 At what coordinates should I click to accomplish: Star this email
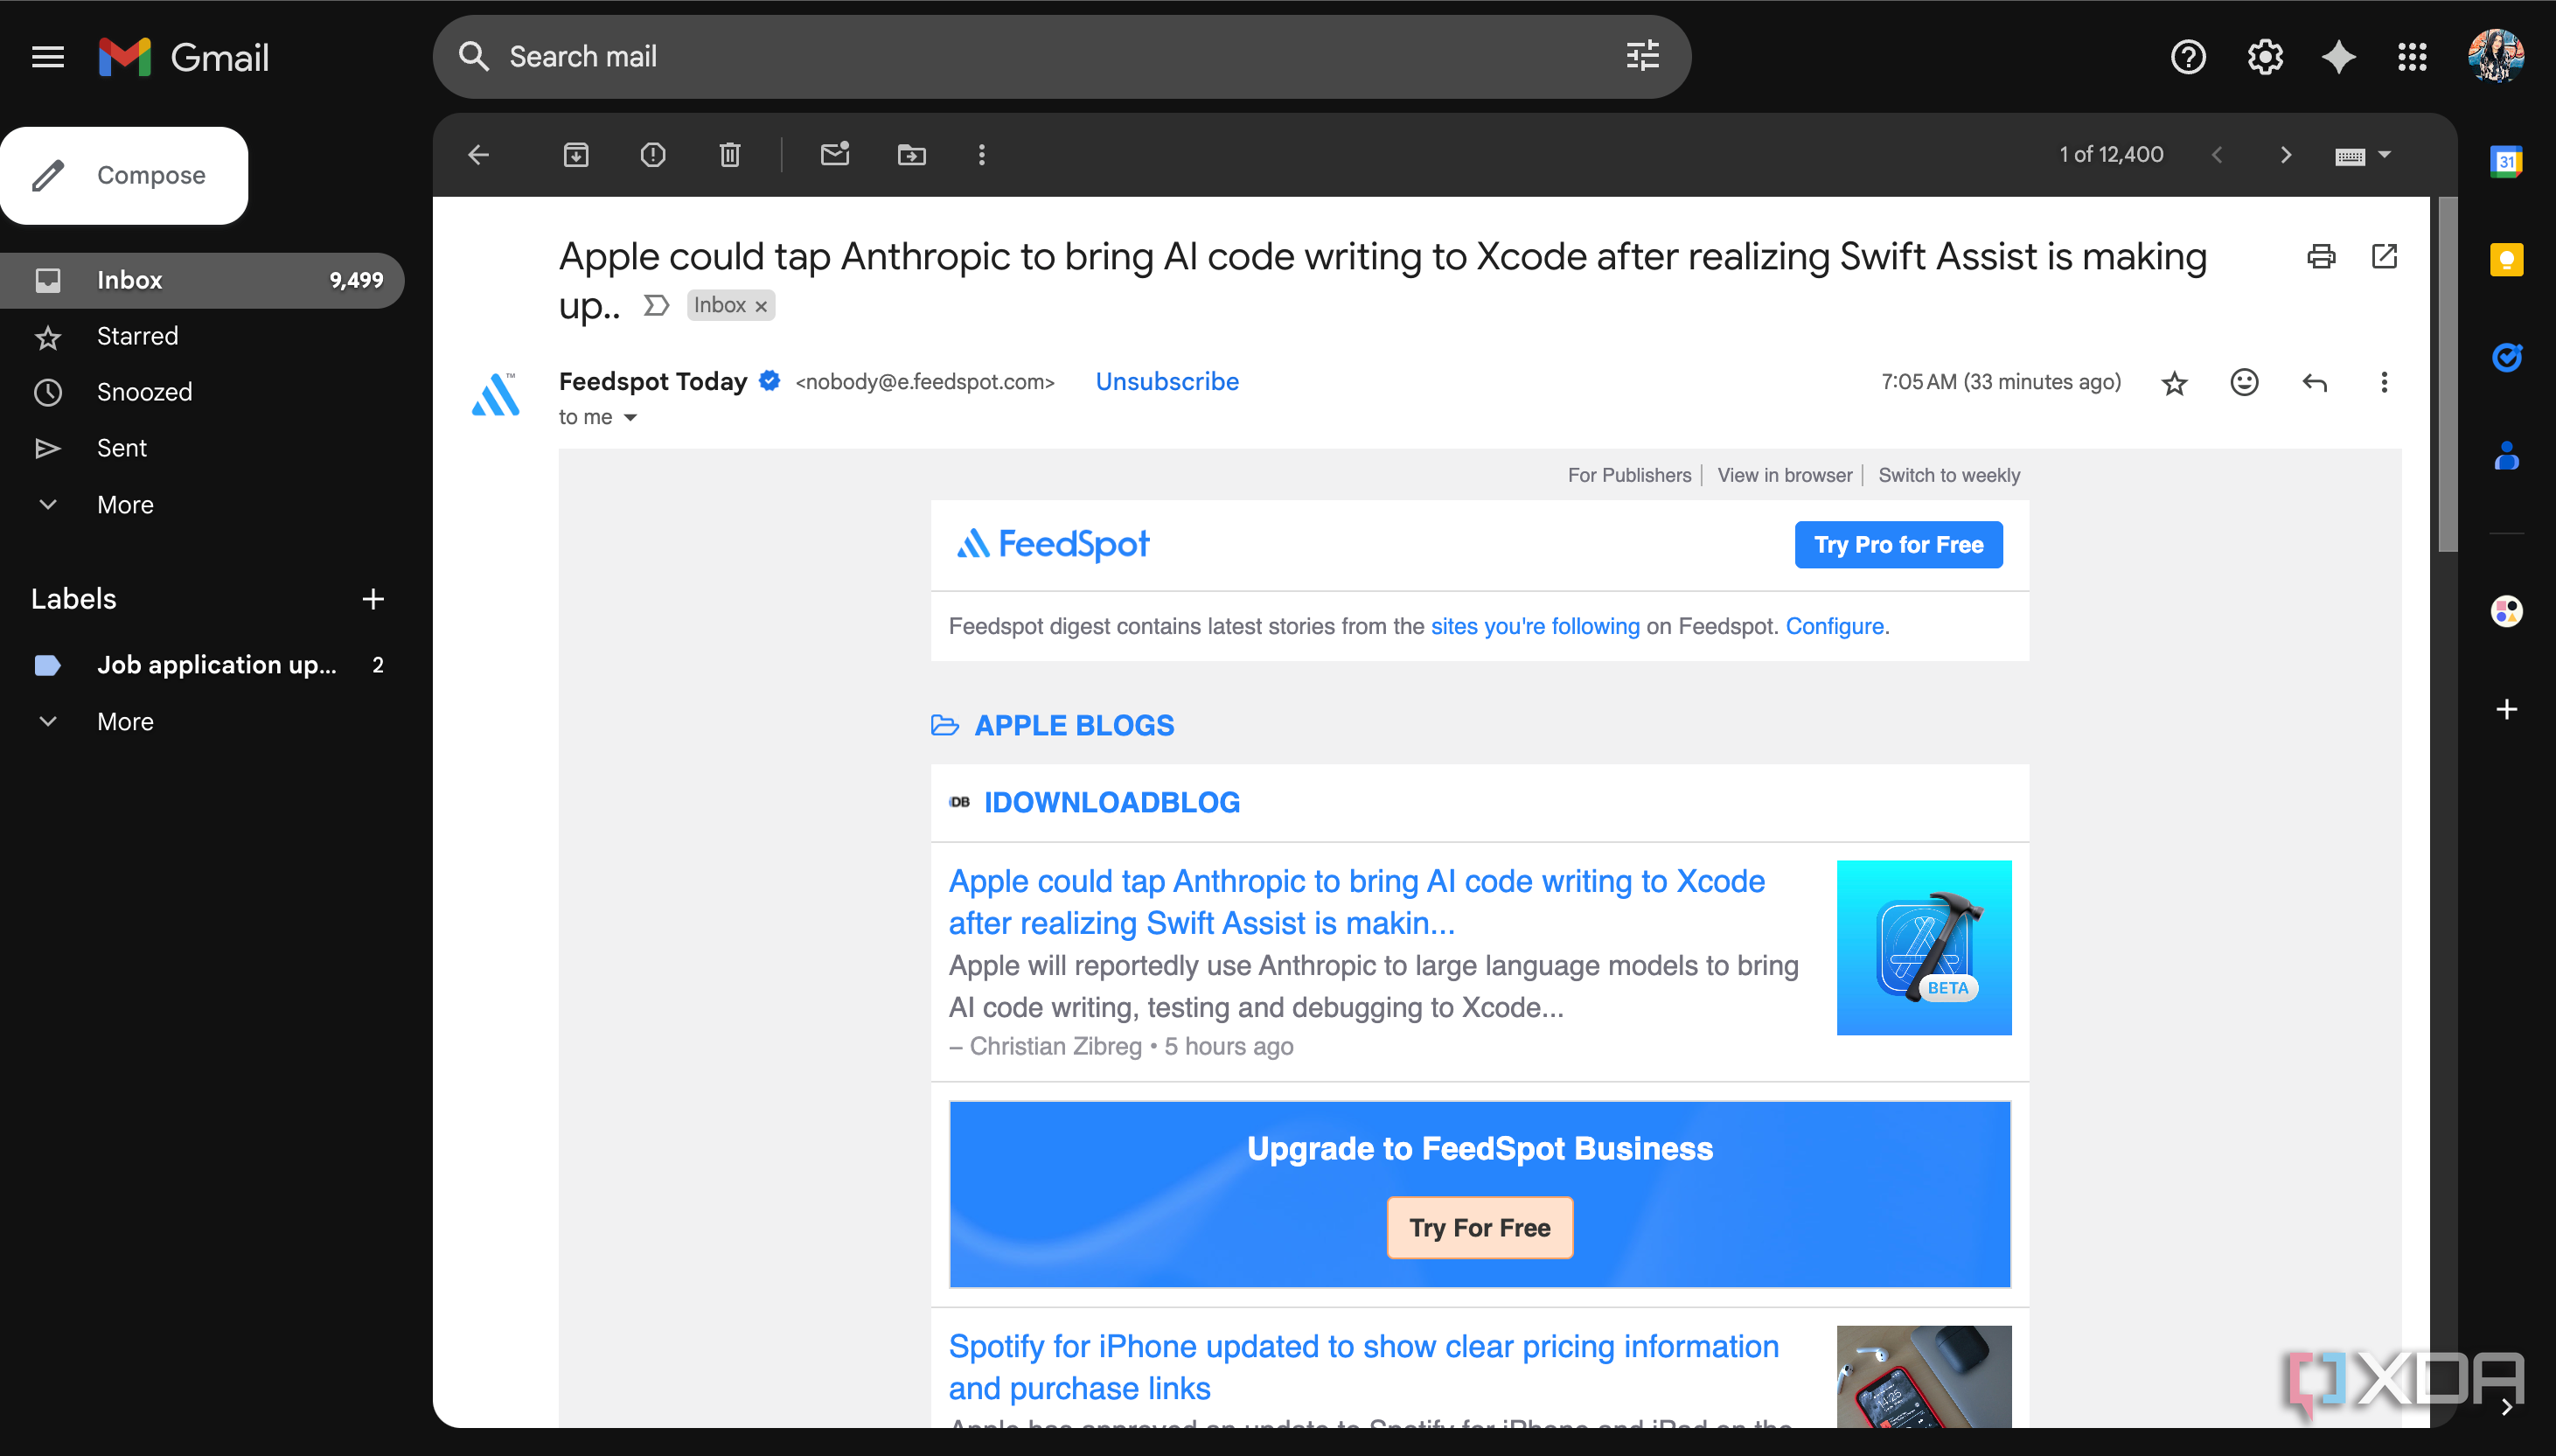[x=2173, y=382]
